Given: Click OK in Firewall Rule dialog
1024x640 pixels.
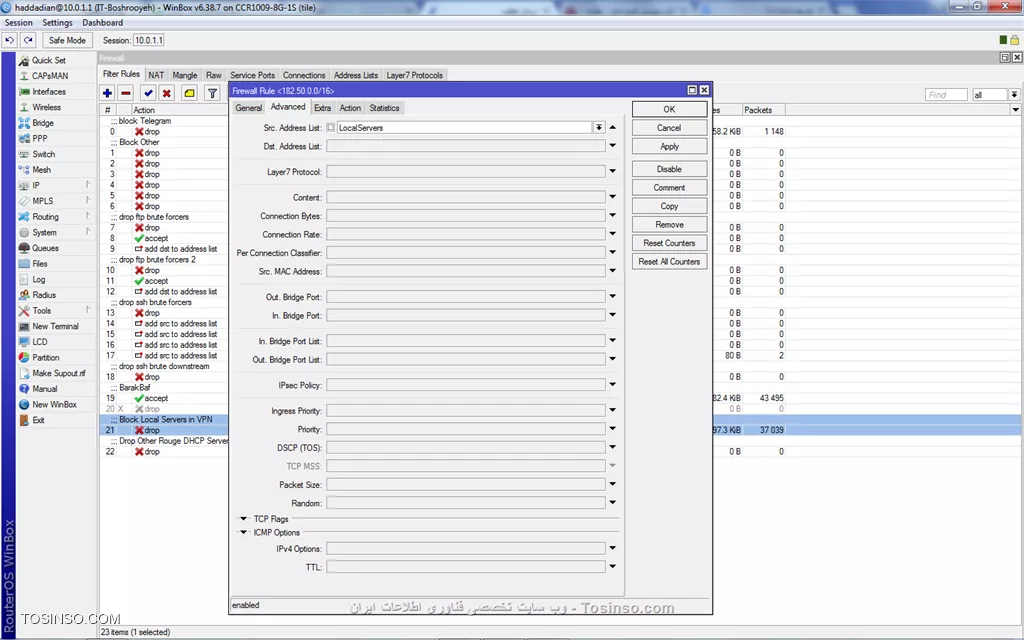Looking at the screenshot, I should (669, 109).
